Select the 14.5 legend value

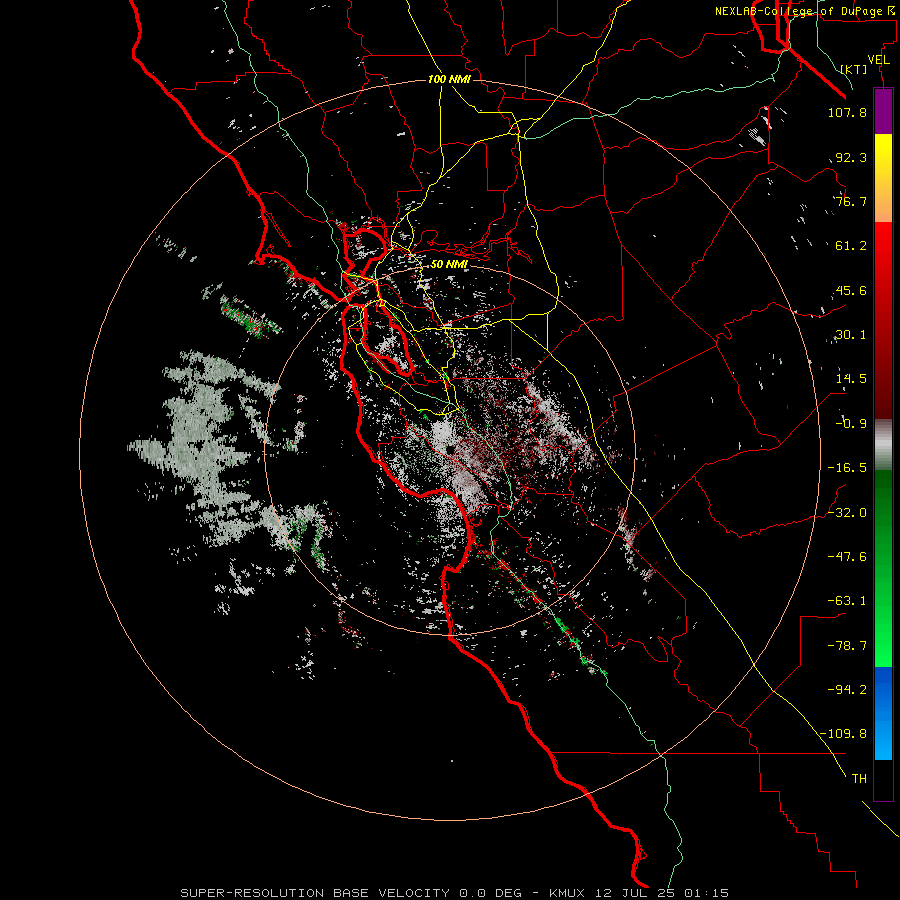tap(851, 379)
